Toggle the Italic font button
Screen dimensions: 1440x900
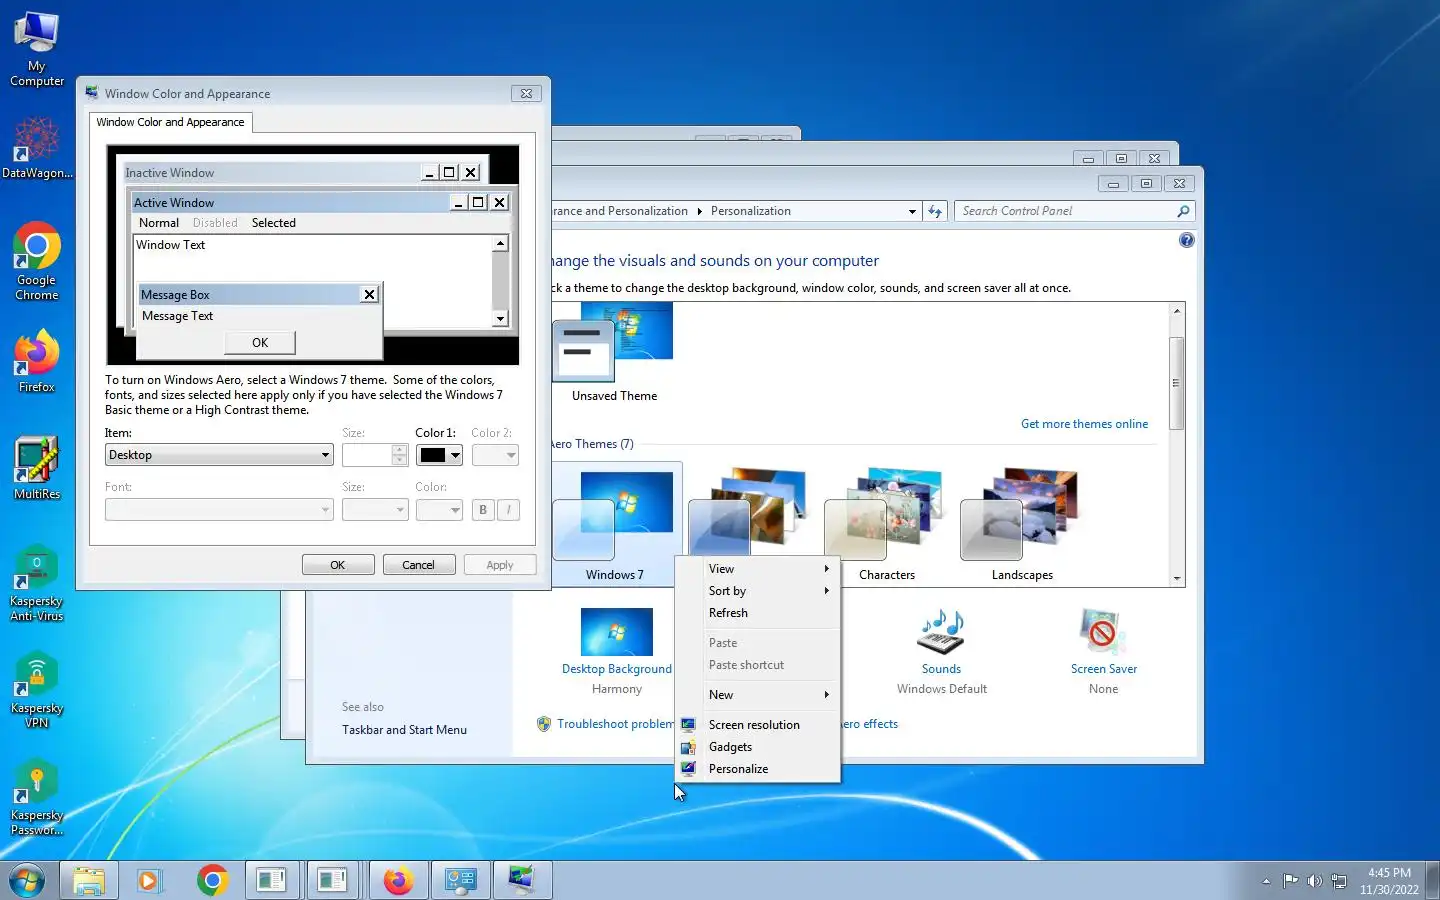tap(508, 510)
